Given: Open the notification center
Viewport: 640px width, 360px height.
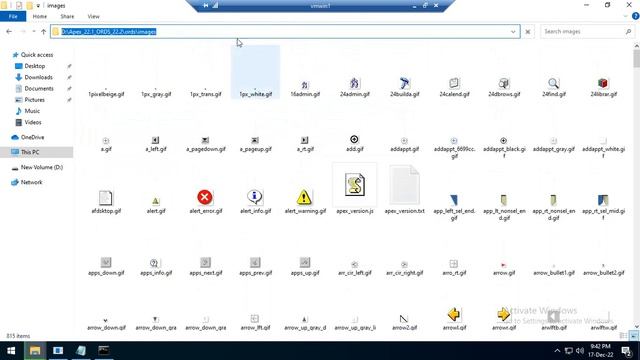Looking at the screenshot, I should [x=627, y=351].
